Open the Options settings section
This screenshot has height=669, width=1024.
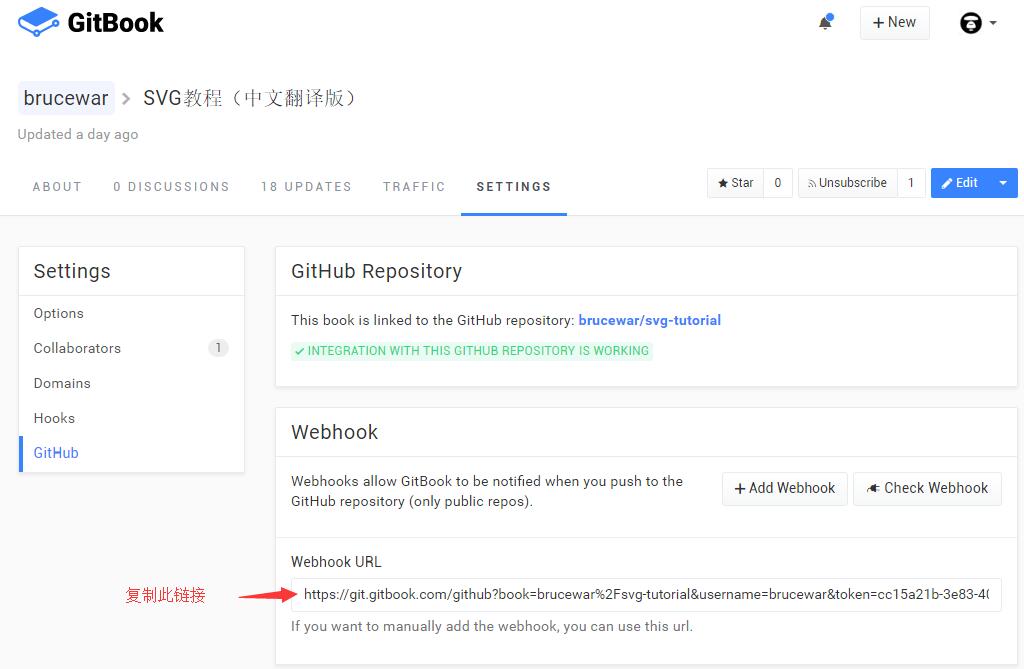(132, 313)
